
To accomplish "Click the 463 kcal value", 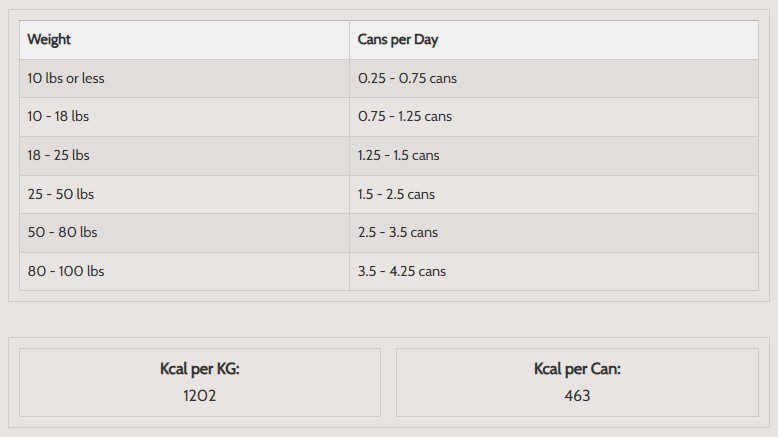I will 577,395.
